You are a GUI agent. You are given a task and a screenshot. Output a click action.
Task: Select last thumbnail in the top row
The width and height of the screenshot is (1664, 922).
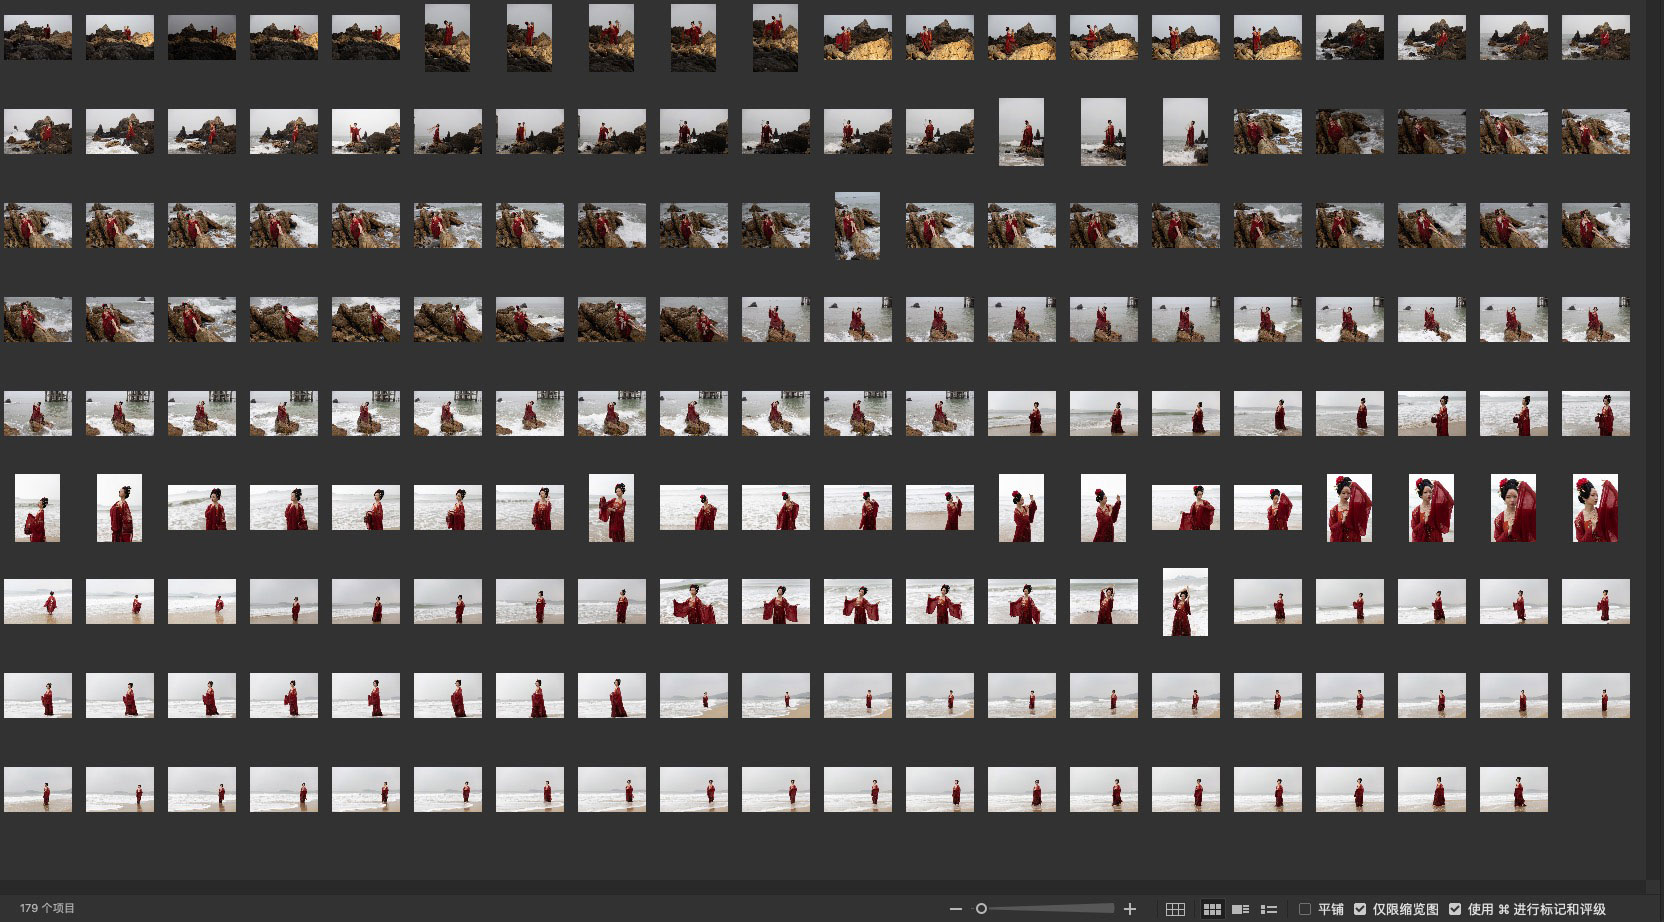tap(1595, 38)
